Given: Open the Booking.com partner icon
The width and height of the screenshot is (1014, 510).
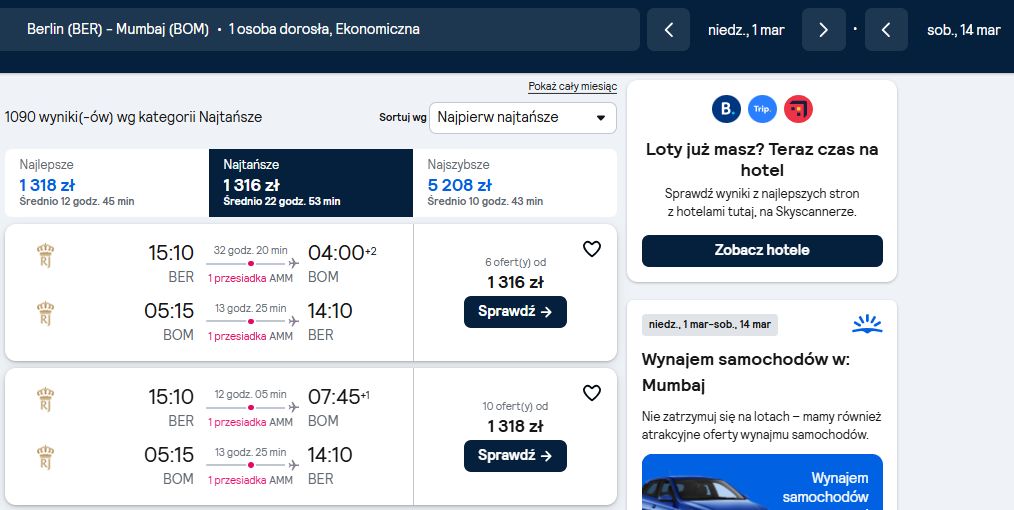Looking at the screenshot, I should 726,109.
